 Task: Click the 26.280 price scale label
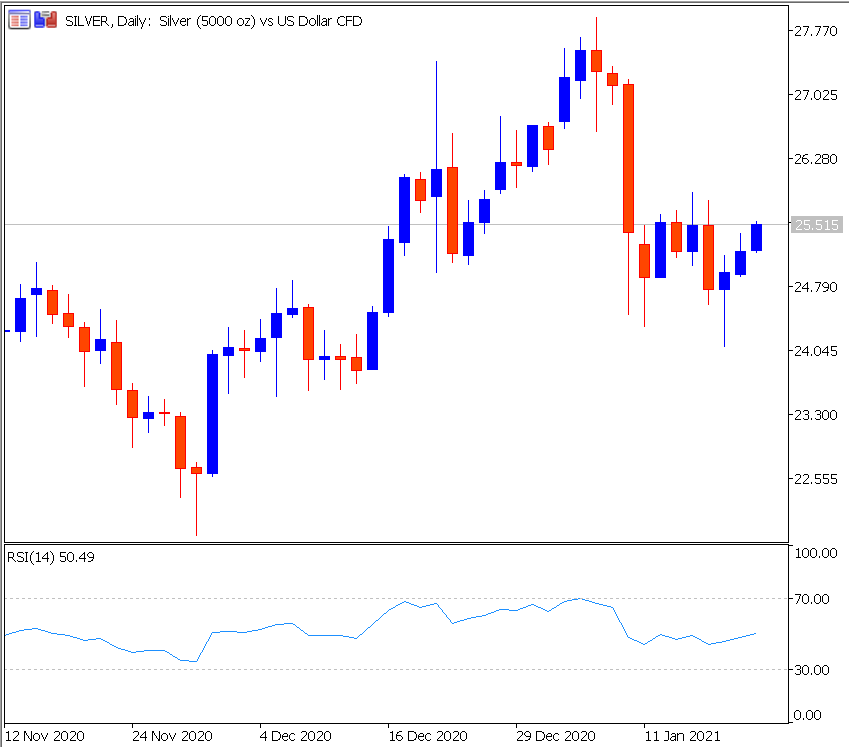click(815, 159)
